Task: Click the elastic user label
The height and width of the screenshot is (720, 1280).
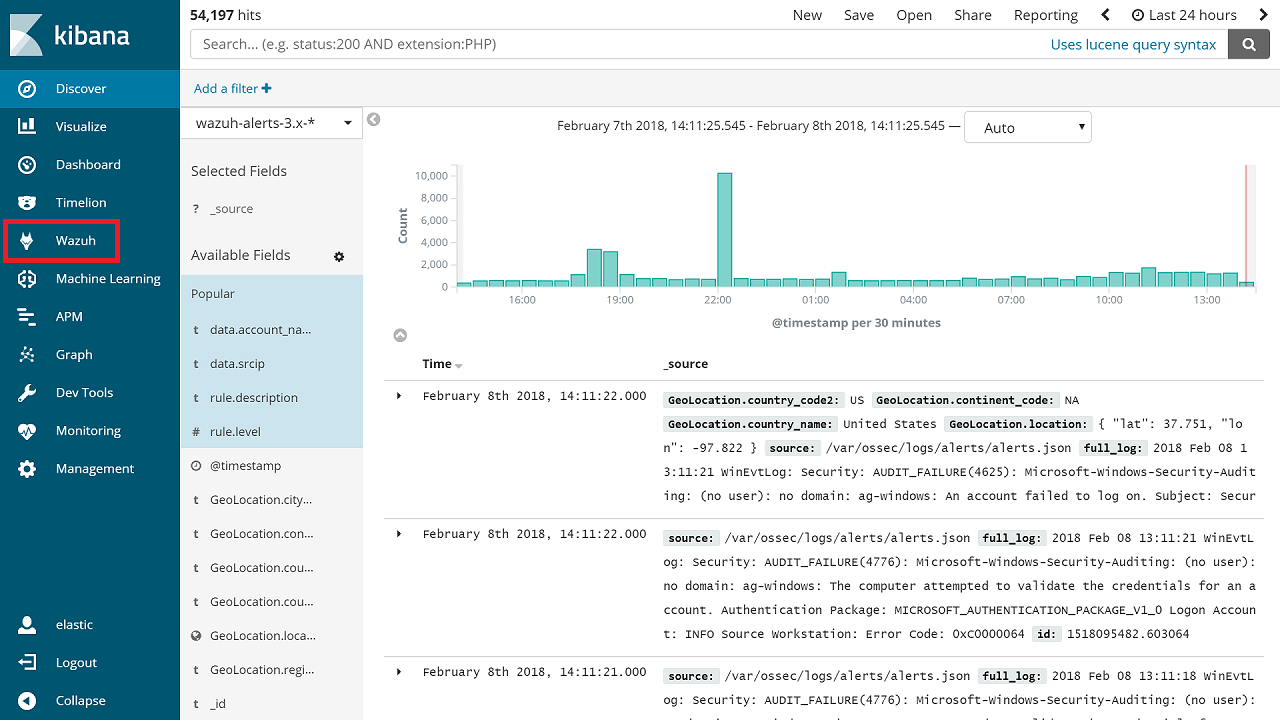Action: coord(74,625)
